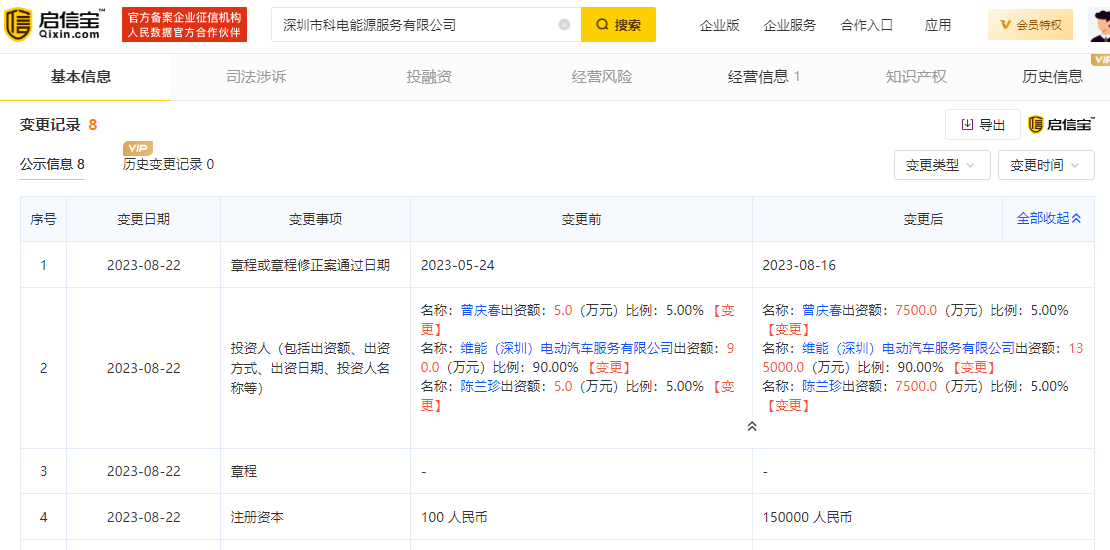Open the 变更类型 dropdown
1110x550 pixels.
(942, 166)
